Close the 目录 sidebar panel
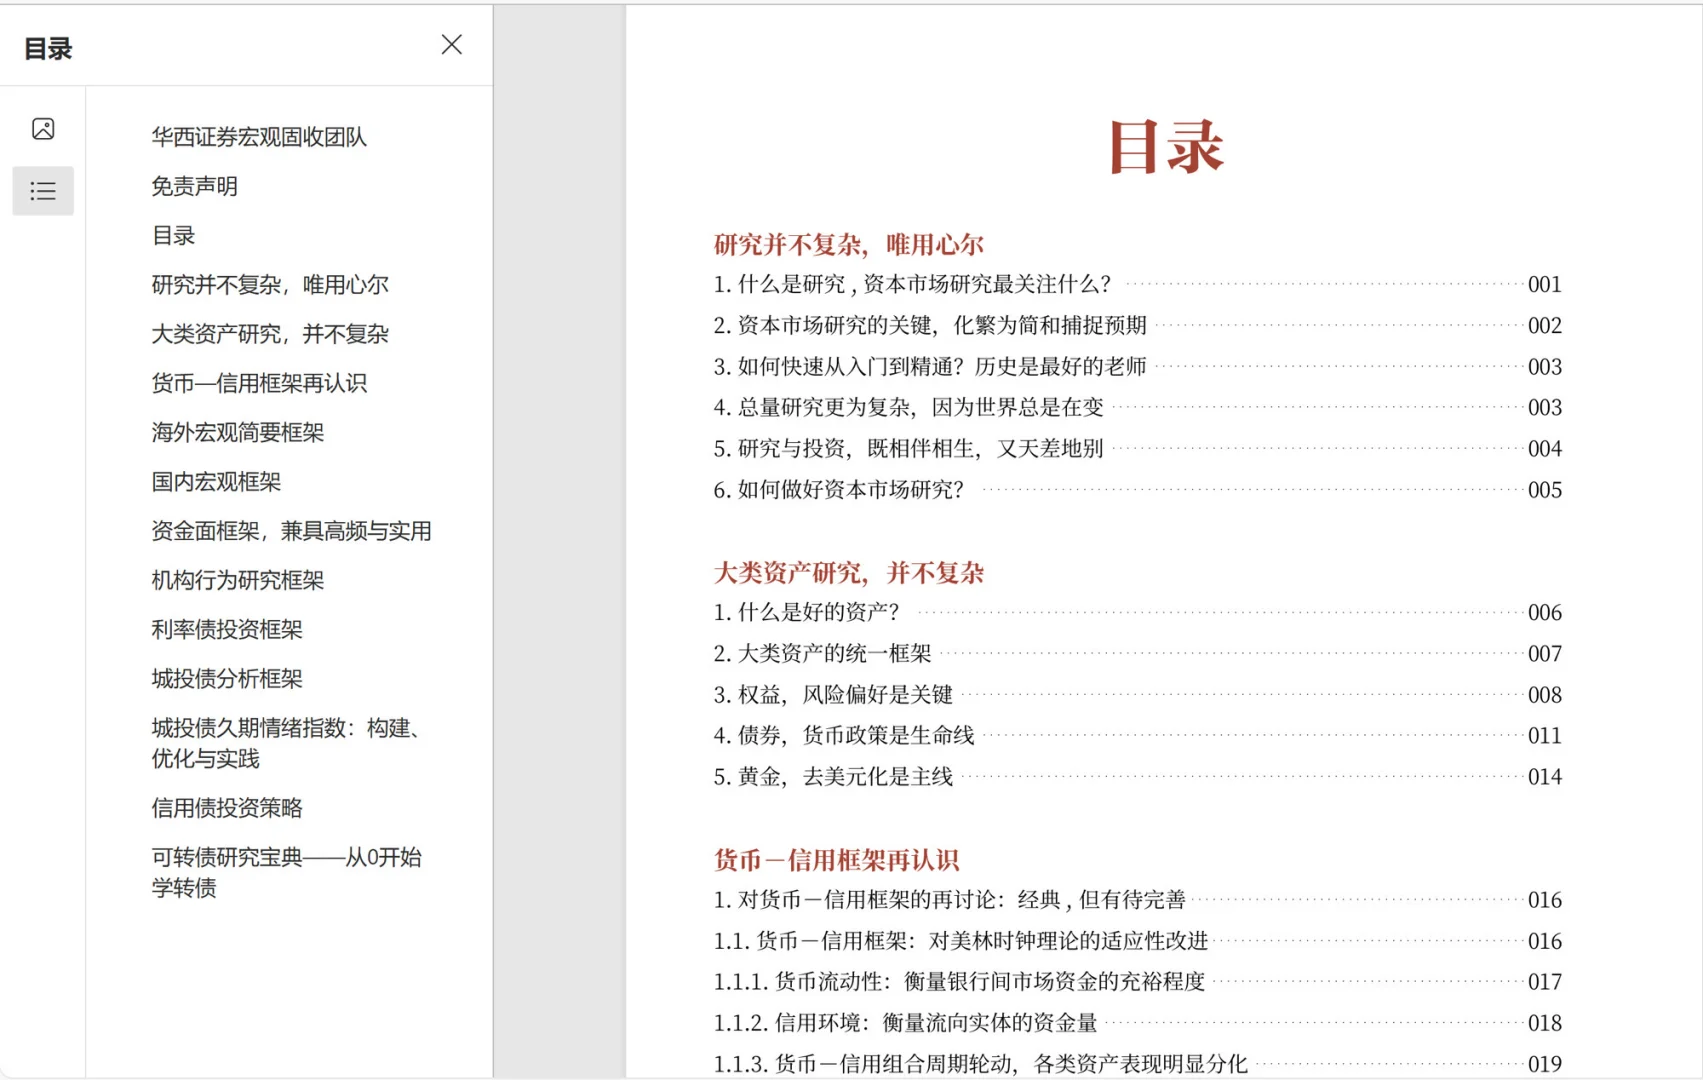This screenshot has width=1703, height=1080. pyautogui.click(x=451, y=44)
